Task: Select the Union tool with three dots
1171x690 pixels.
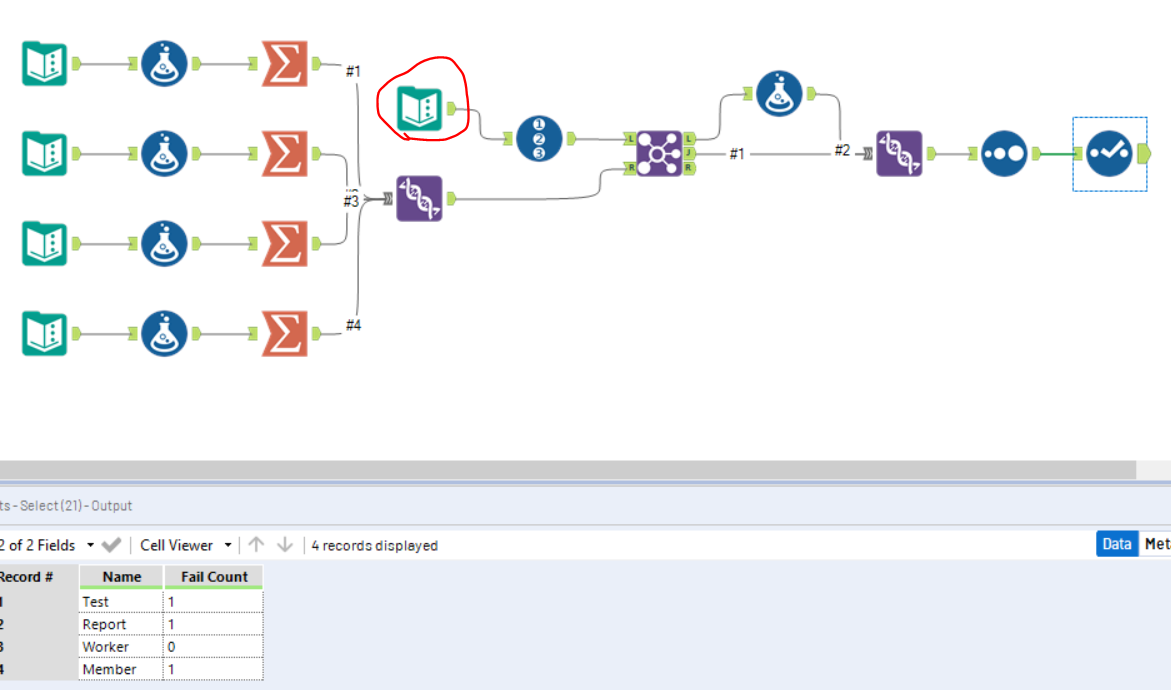Action: click(1003, 155)
